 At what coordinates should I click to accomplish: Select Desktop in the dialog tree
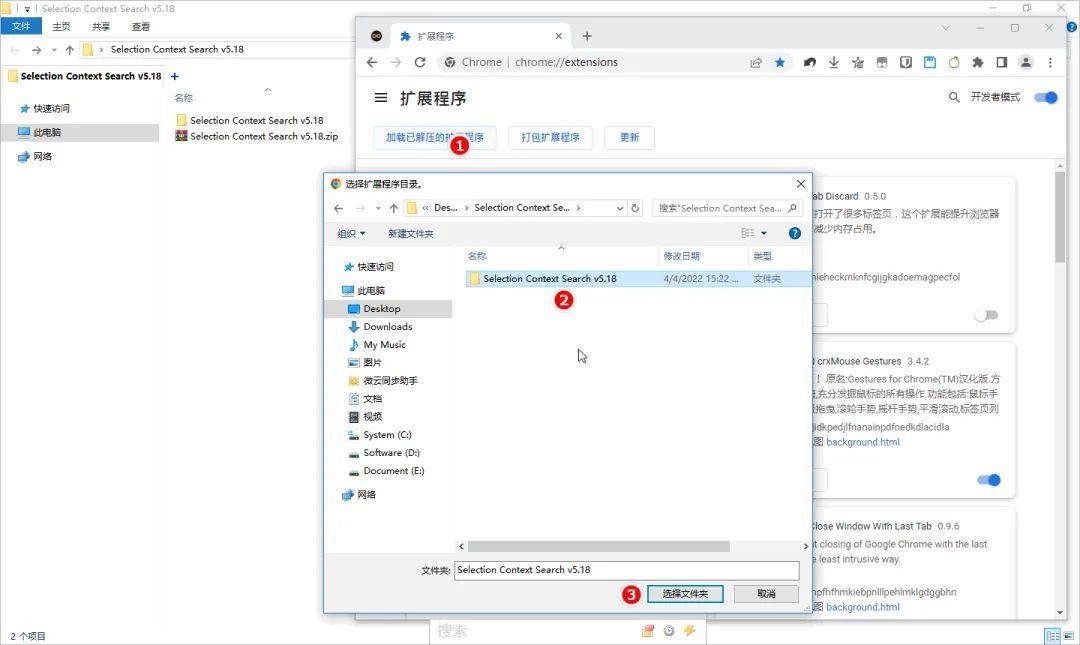(388, 309)
